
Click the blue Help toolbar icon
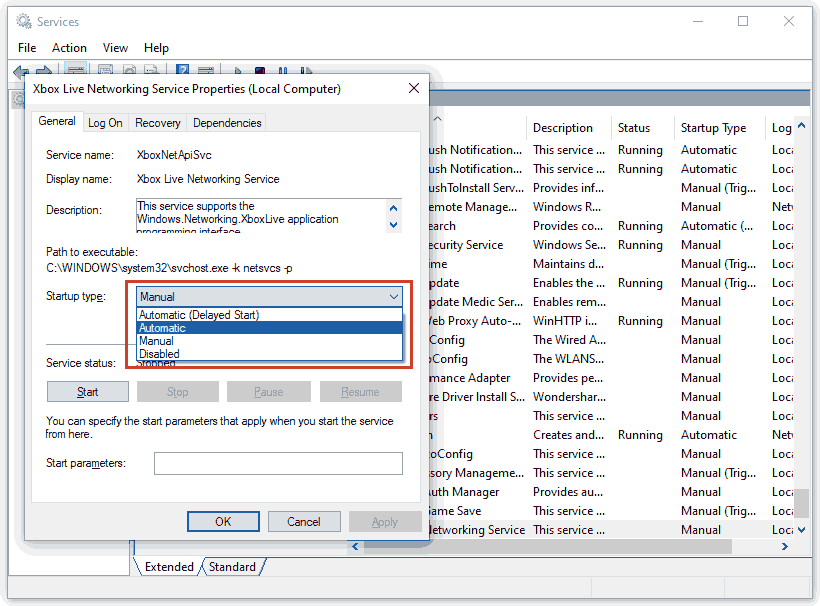[183, 70]
